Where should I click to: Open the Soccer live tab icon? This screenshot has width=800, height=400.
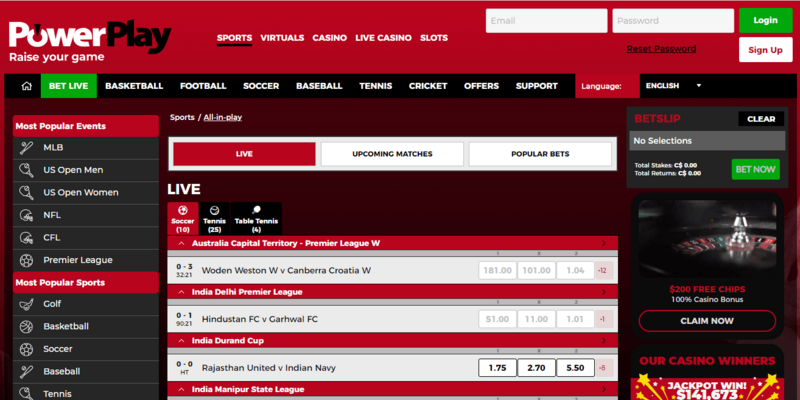tap(182, 211)
